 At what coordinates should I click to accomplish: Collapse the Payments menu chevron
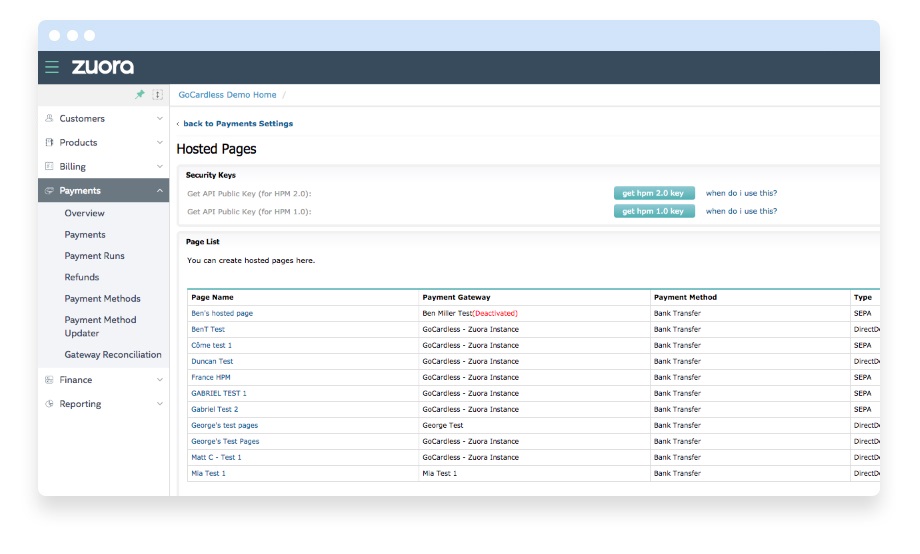click(160, 190)
